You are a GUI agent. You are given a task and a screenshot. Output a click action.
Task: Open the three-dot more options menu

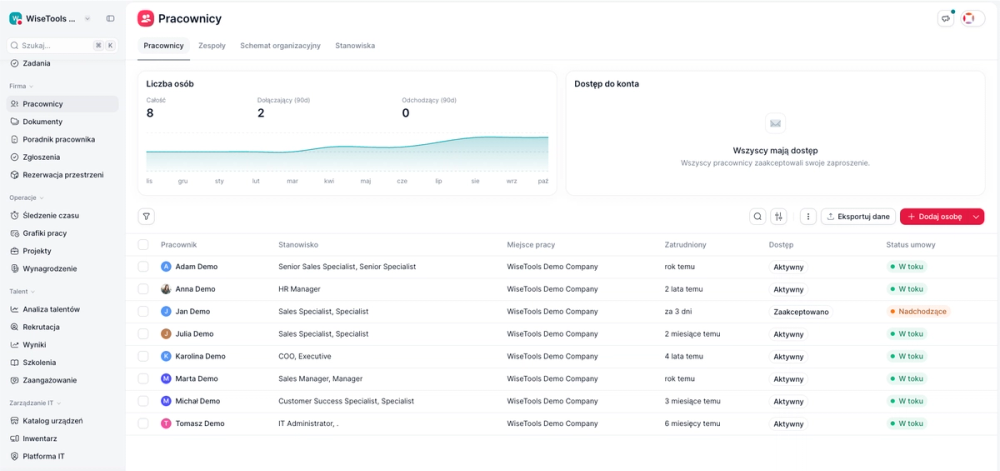click(808, 217)
